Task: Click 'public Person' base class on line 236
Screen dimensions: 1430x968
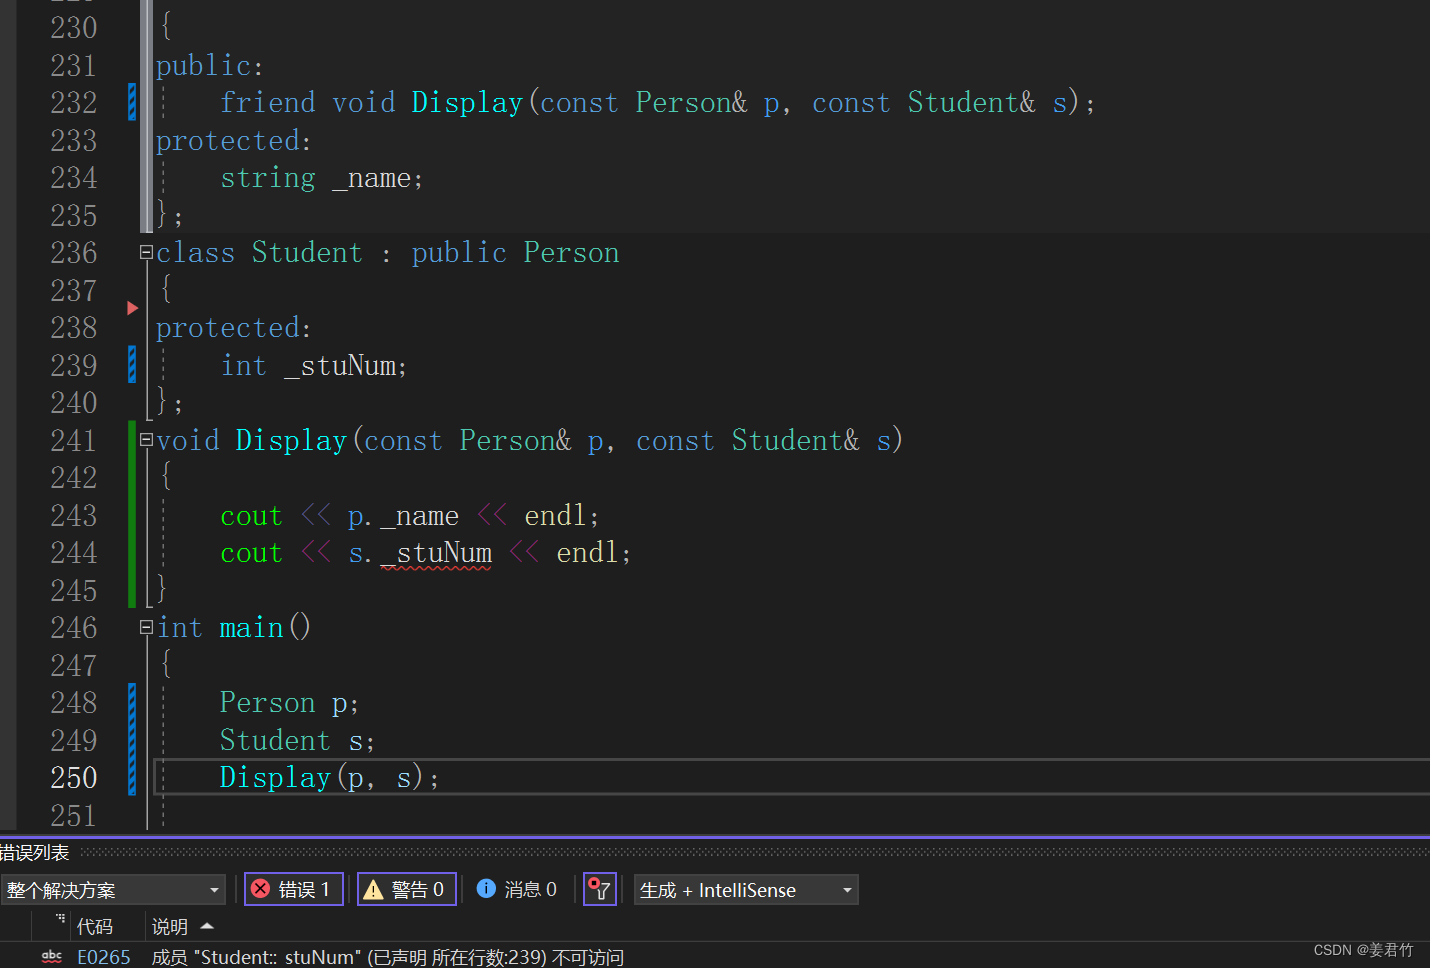Action: click(515, 253)
